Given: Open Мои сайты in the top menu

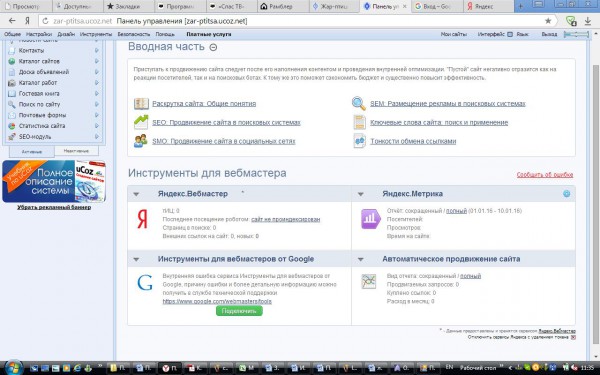Looking at the screenshot, I should pyautogui.click(x=454, y=34).
